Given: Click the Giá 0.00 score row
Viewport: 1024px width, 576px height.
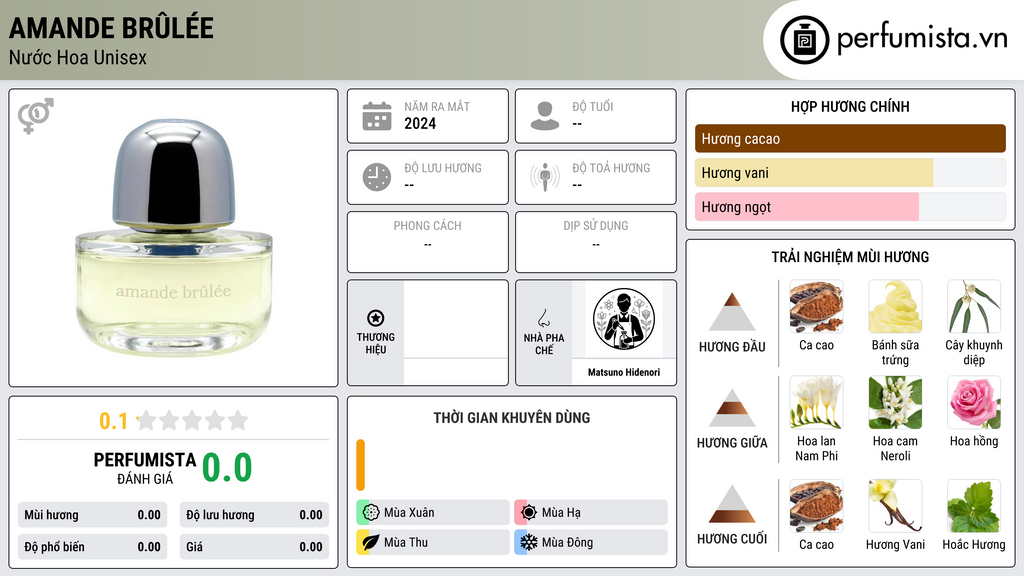Looking at the screenshot, I should [x=254, y=547].
